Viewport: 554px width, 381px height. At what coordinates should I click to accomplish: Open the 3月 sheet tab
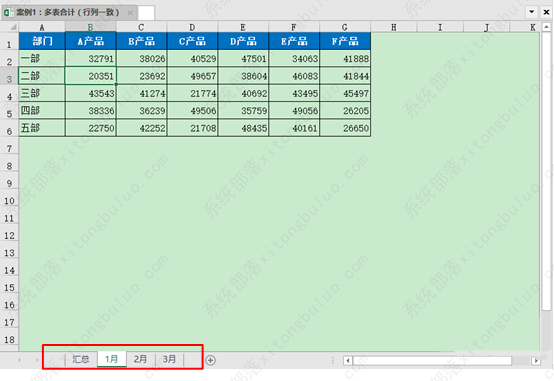pos(170,359)
